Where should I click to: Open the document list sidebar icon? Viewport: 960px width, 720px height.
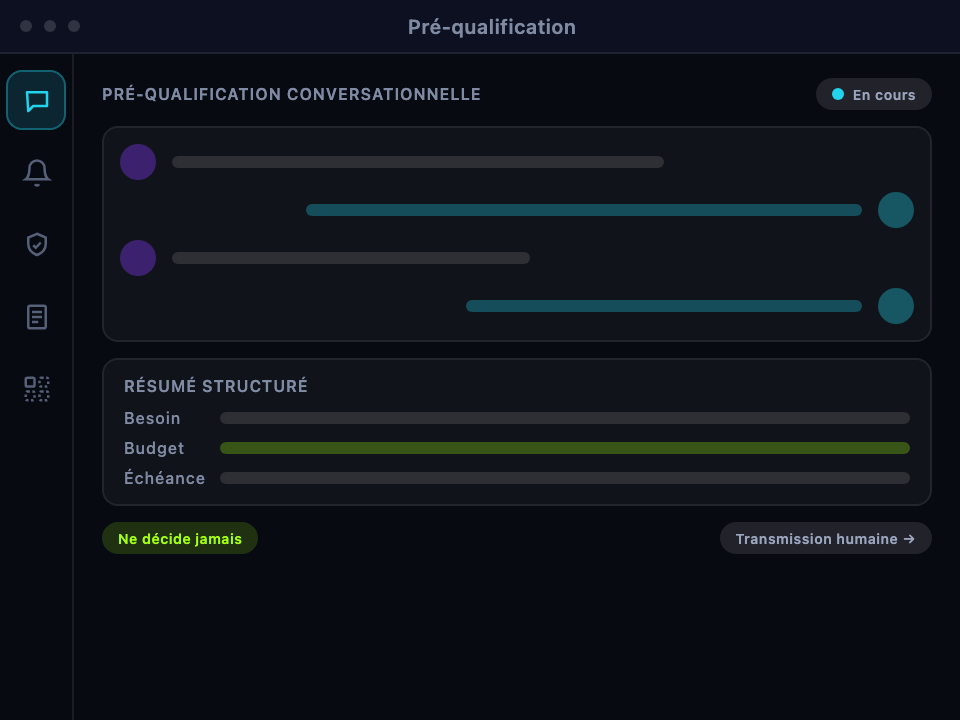click(37, 317)
